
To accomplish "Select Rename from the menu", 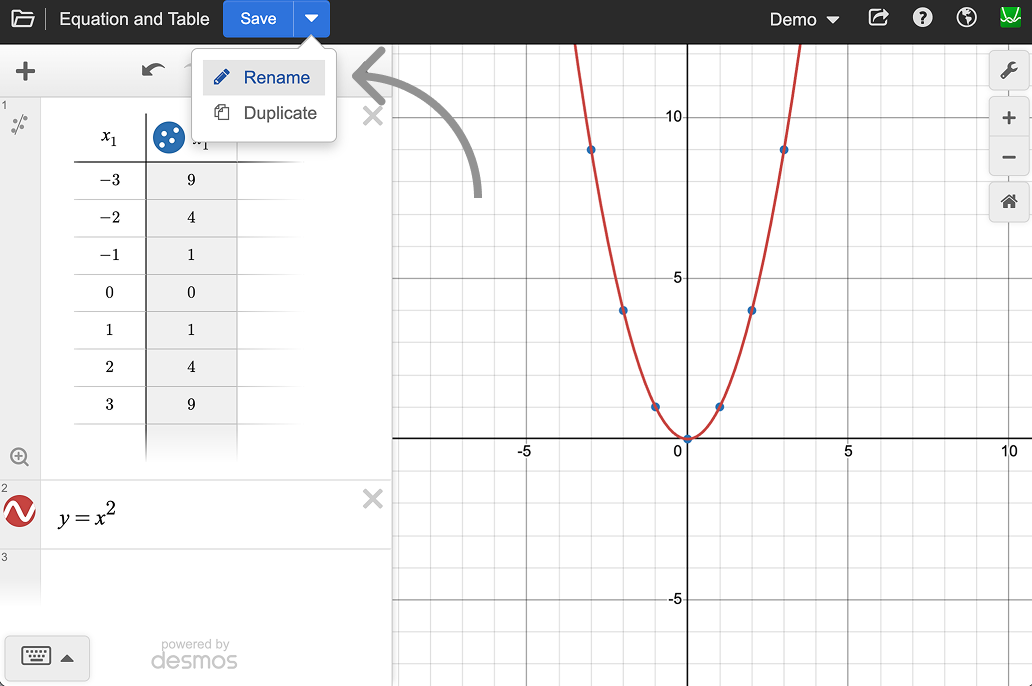I will click(x=264, y=78).
